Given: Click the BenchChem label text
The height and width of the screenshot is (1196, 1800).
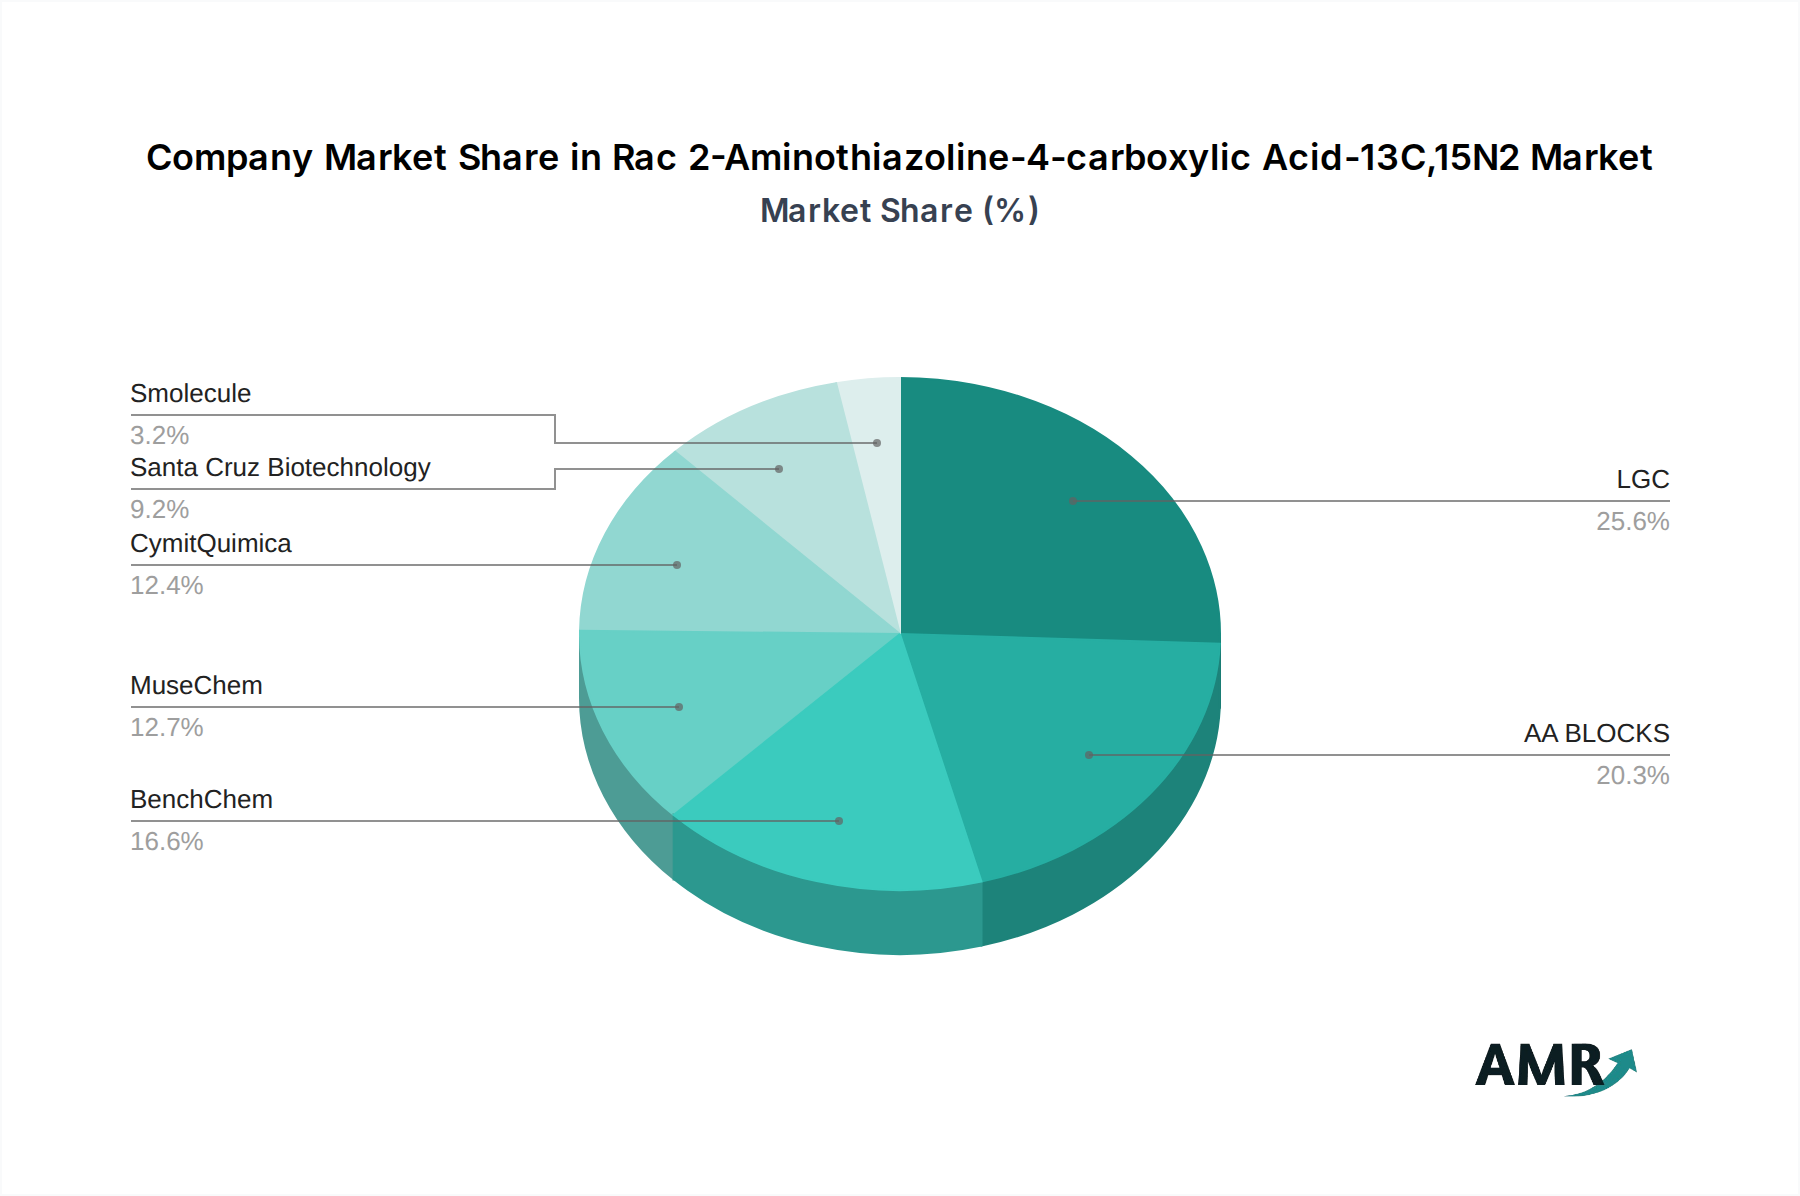Looking at the screenshot, I should click(x=201, y=800).
